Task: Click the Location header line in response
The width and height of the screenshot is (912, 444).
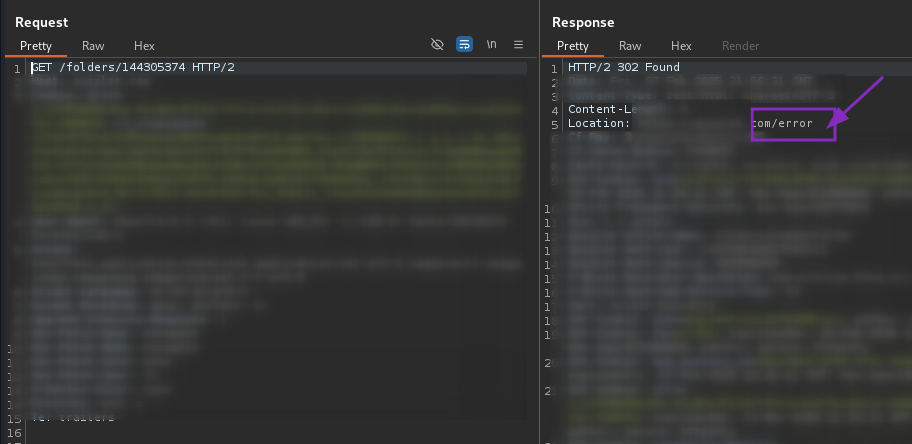Action: tap(598, 124)
